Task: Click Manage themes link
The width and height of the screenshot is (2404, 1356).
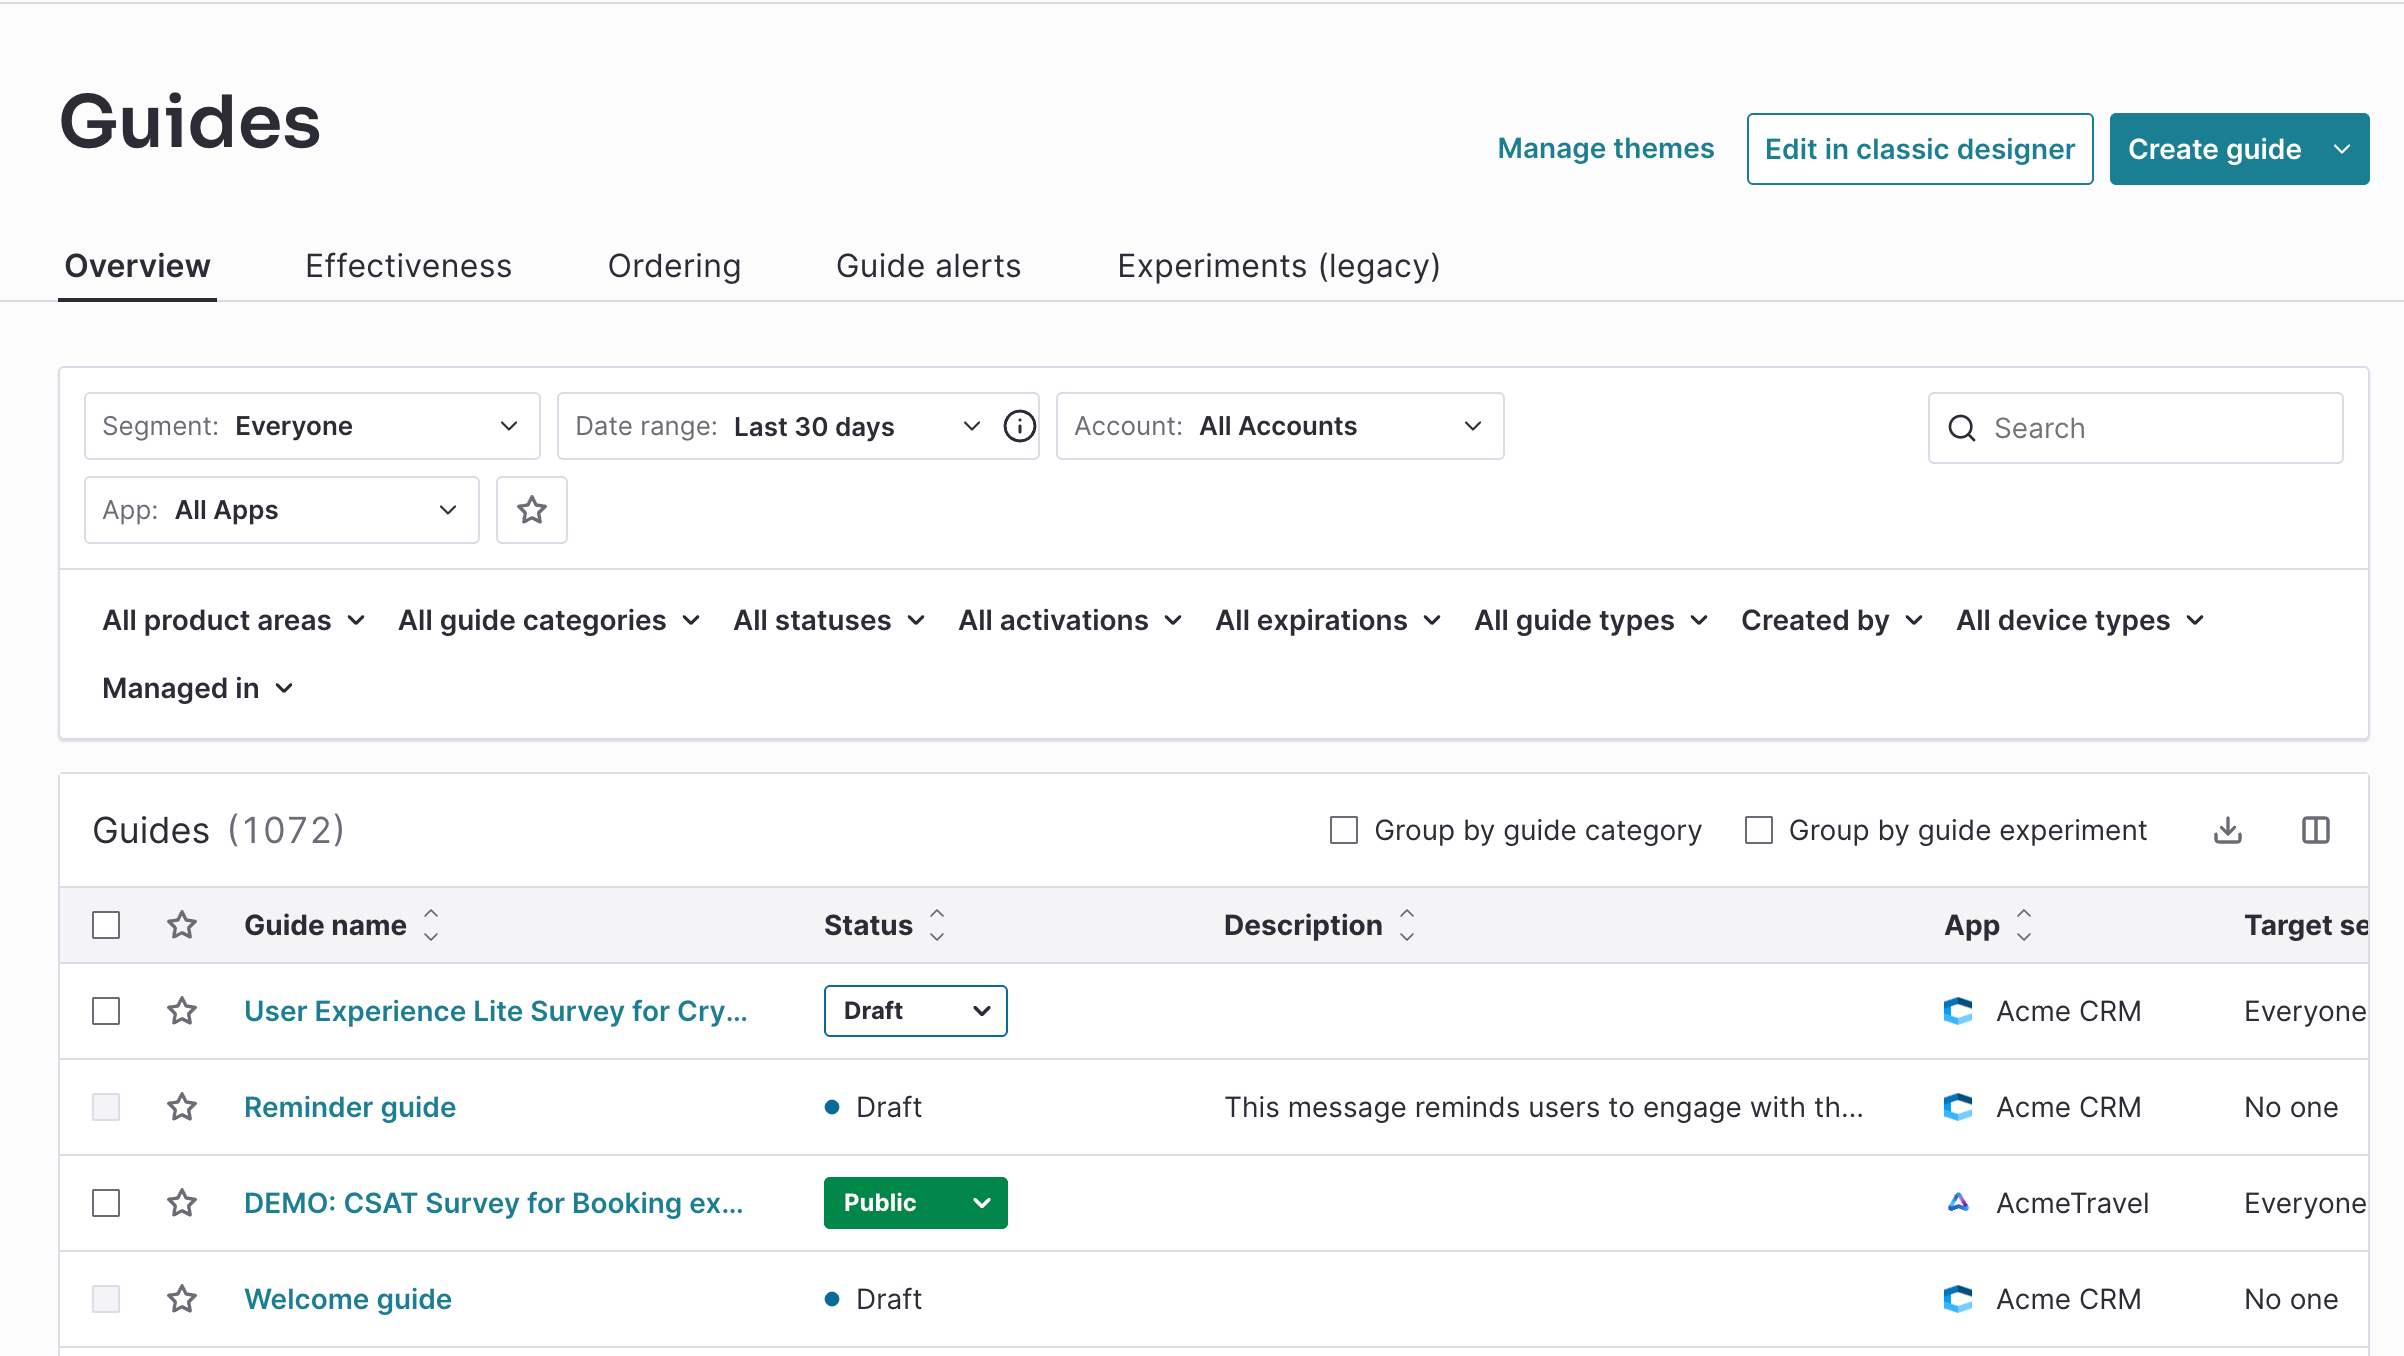Action: (1605, 149)
